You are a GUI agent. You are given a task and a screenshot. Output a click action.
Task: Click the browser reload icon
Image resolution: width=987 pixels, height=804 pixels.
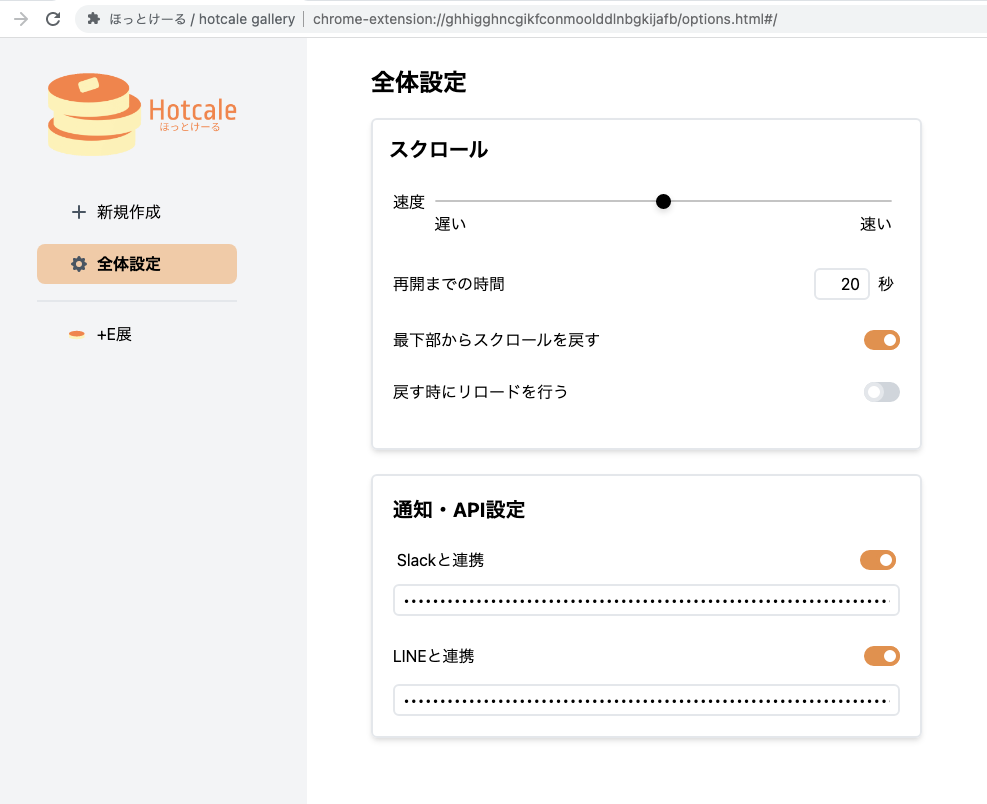tap(54, 19)
